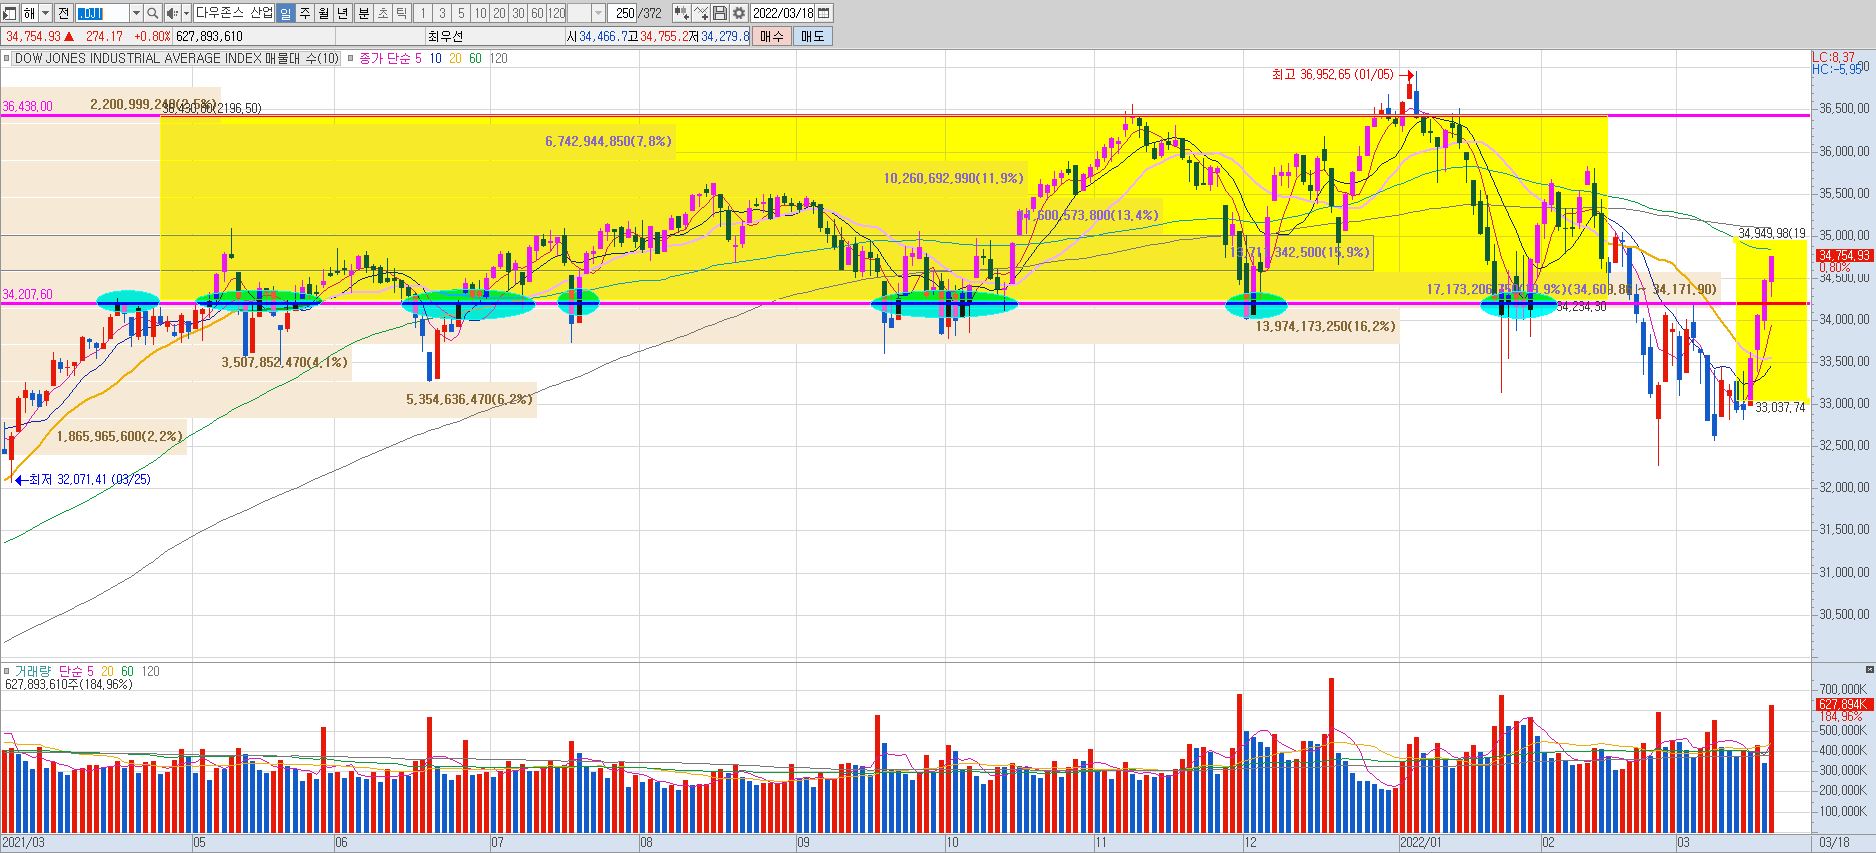Viewport: 1876px width, 853px height.
Task: Click the chart layout icon at the toolbar's far left
Action: (x=10, y=13)
